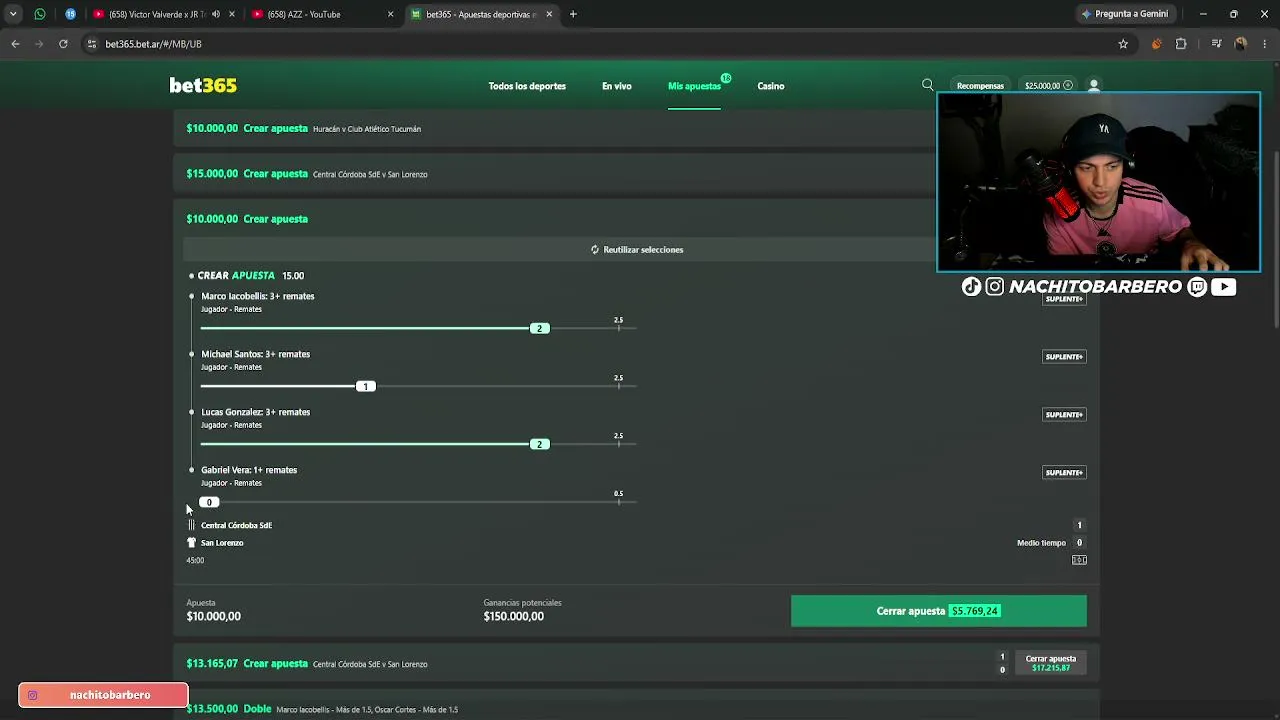
Task: Open Todos los deportes menu
Action: click(527, 86)
